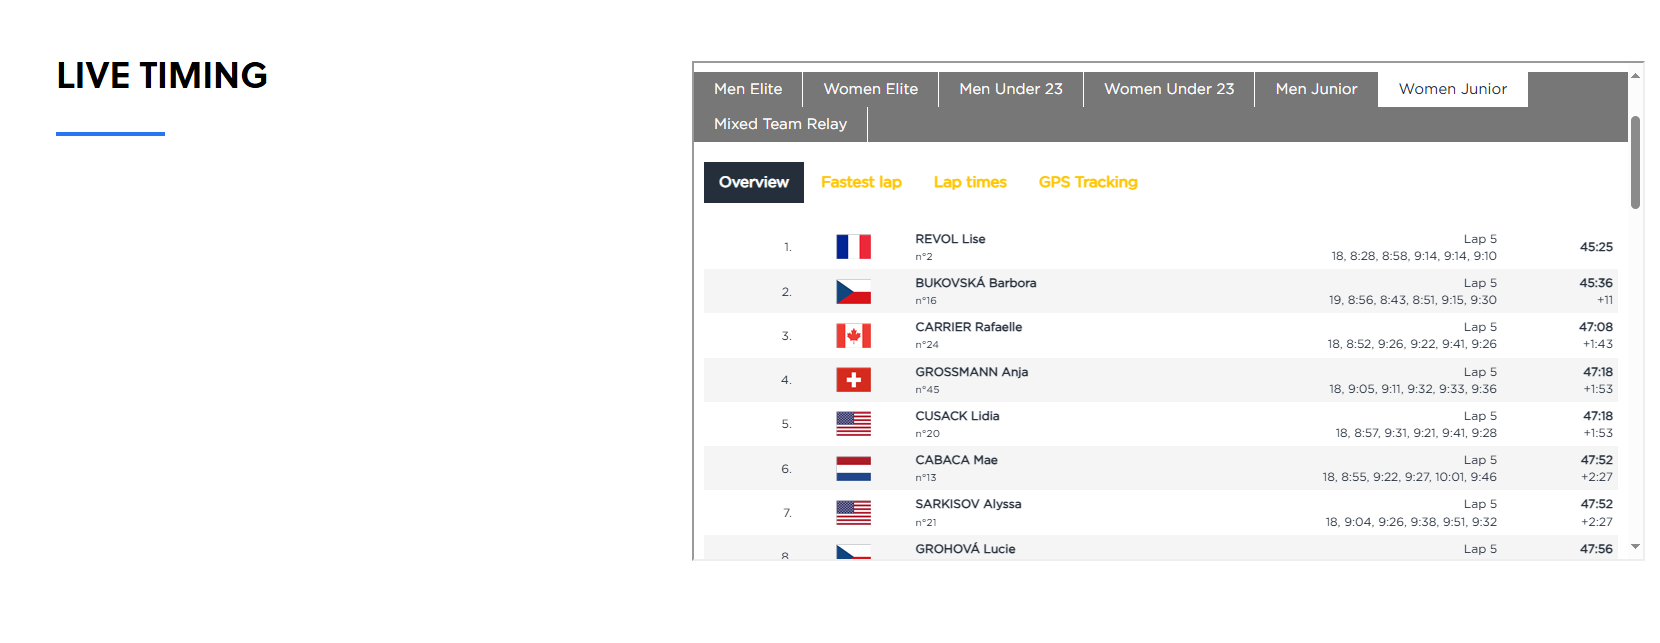The width and height of the screenshot is (1660, 643).
Task: Click the Czech flag beside GROHOVÁ Lucie
Action: pos(853,552)
